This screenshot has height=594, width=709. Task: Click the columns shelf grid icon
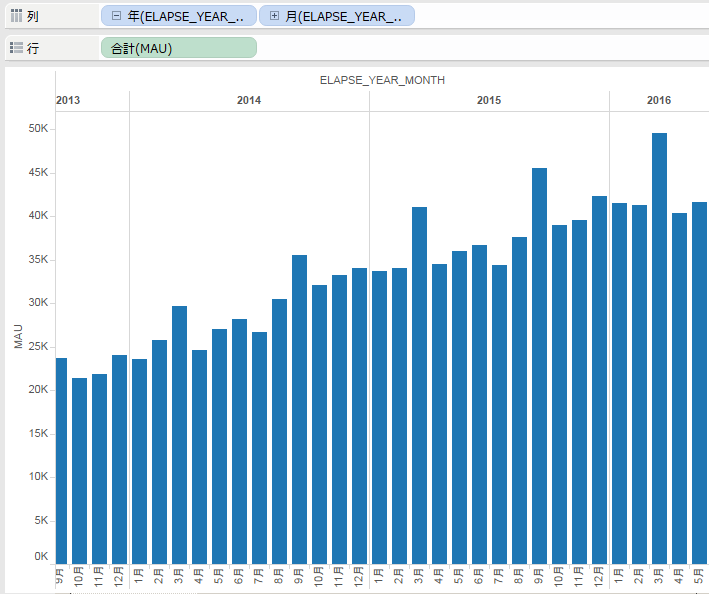(x=16, y=16)
